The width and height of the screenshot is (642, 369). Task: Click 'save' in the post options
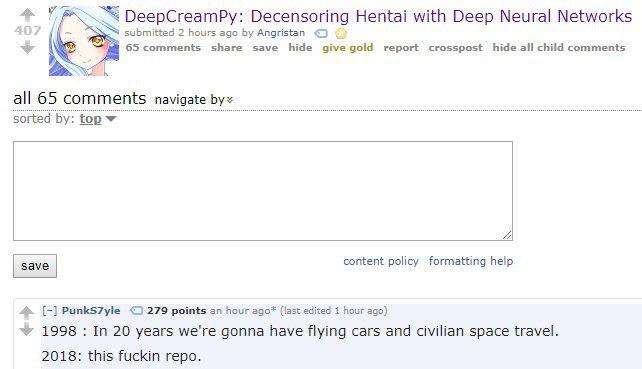point(265,48)
